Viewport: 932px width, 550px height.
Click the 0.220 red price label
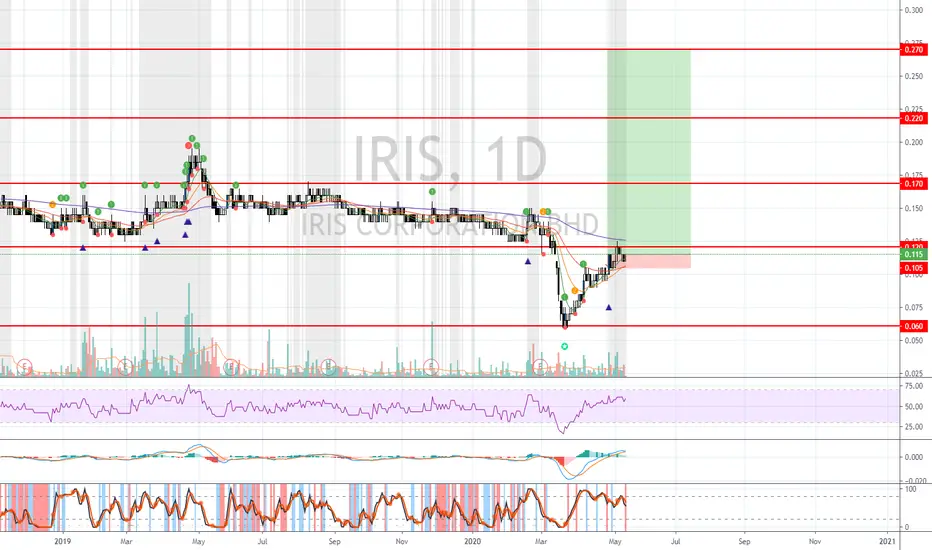click(914, 118)
